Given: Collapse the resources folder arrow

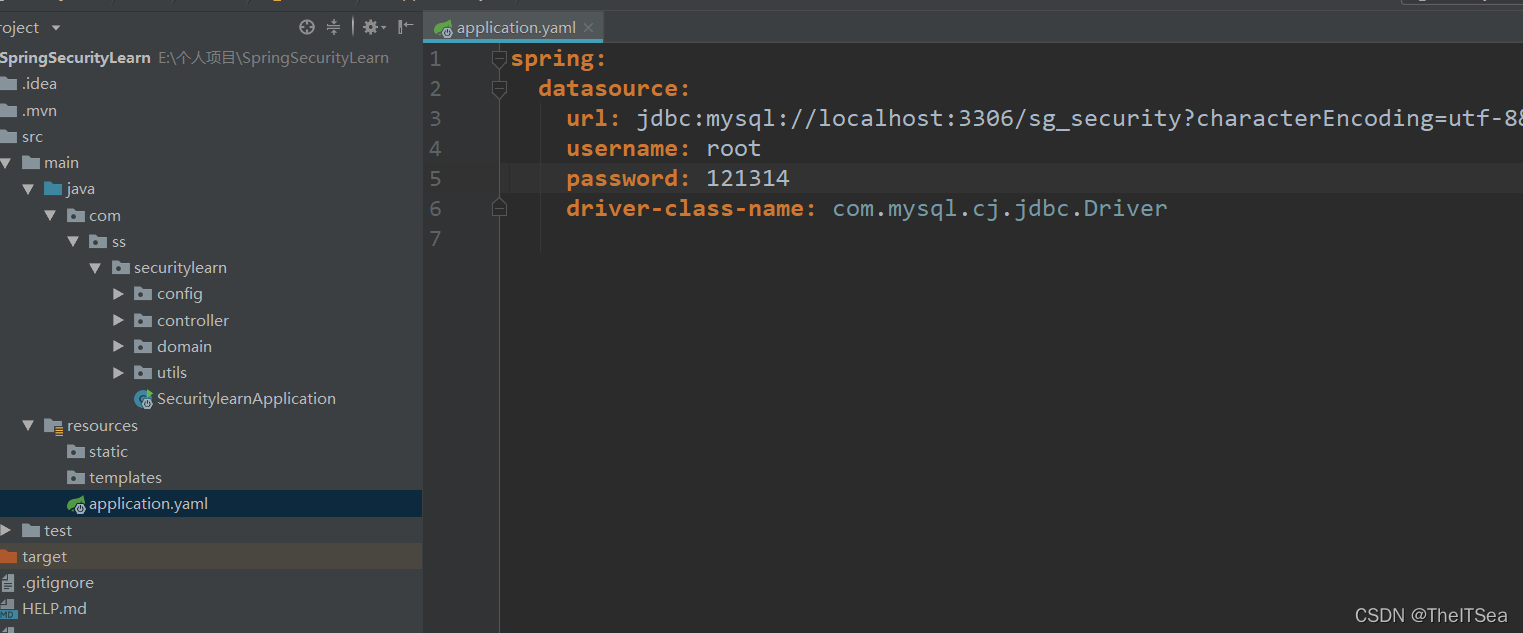Looking at the screenshot, I should (28, 425).
